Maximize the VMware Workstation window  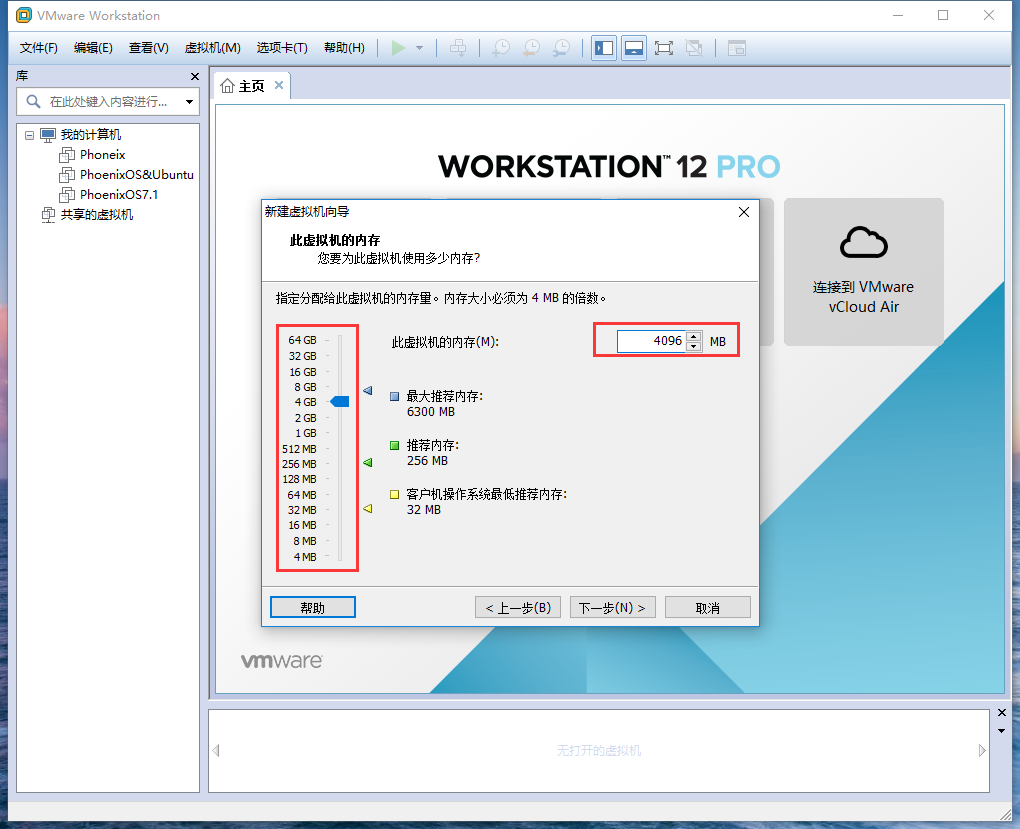click(x=943, y=15)
